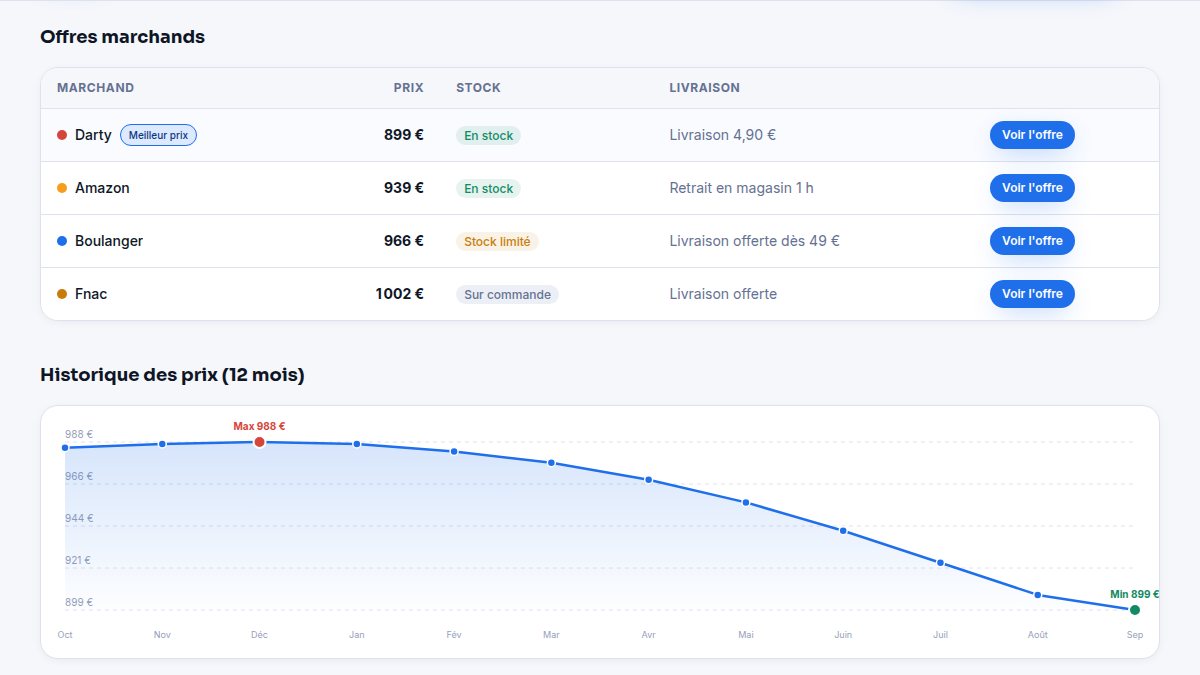Click the PRIX column header
This screenshot has height=675, width=1200.
(x=408, y=88)
